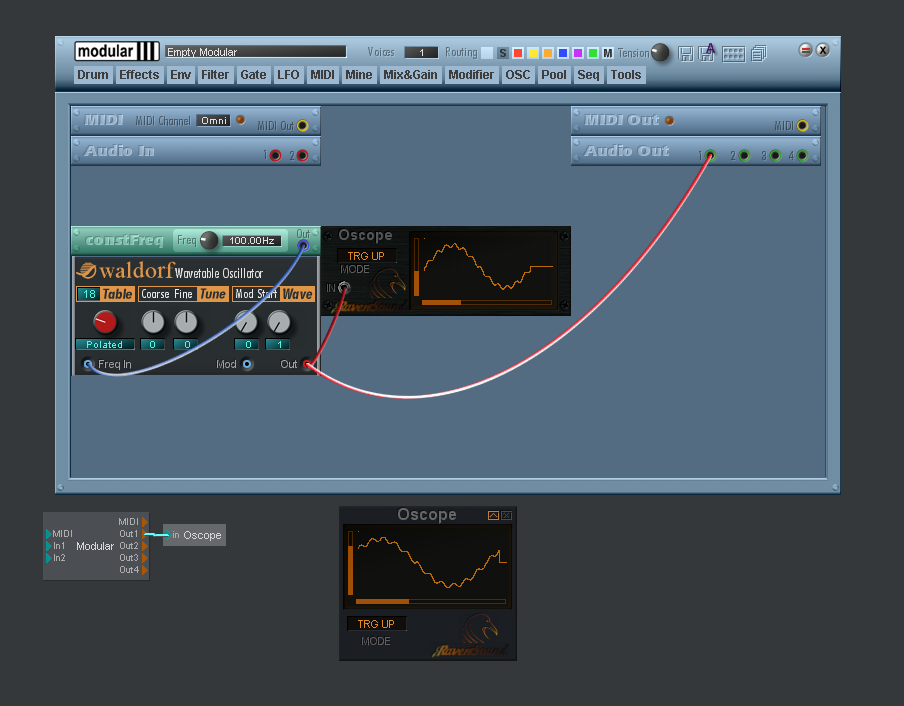Click Waldorf oscillator Mod jack
This screenshot has height=706, width=904.
(247, 364)
